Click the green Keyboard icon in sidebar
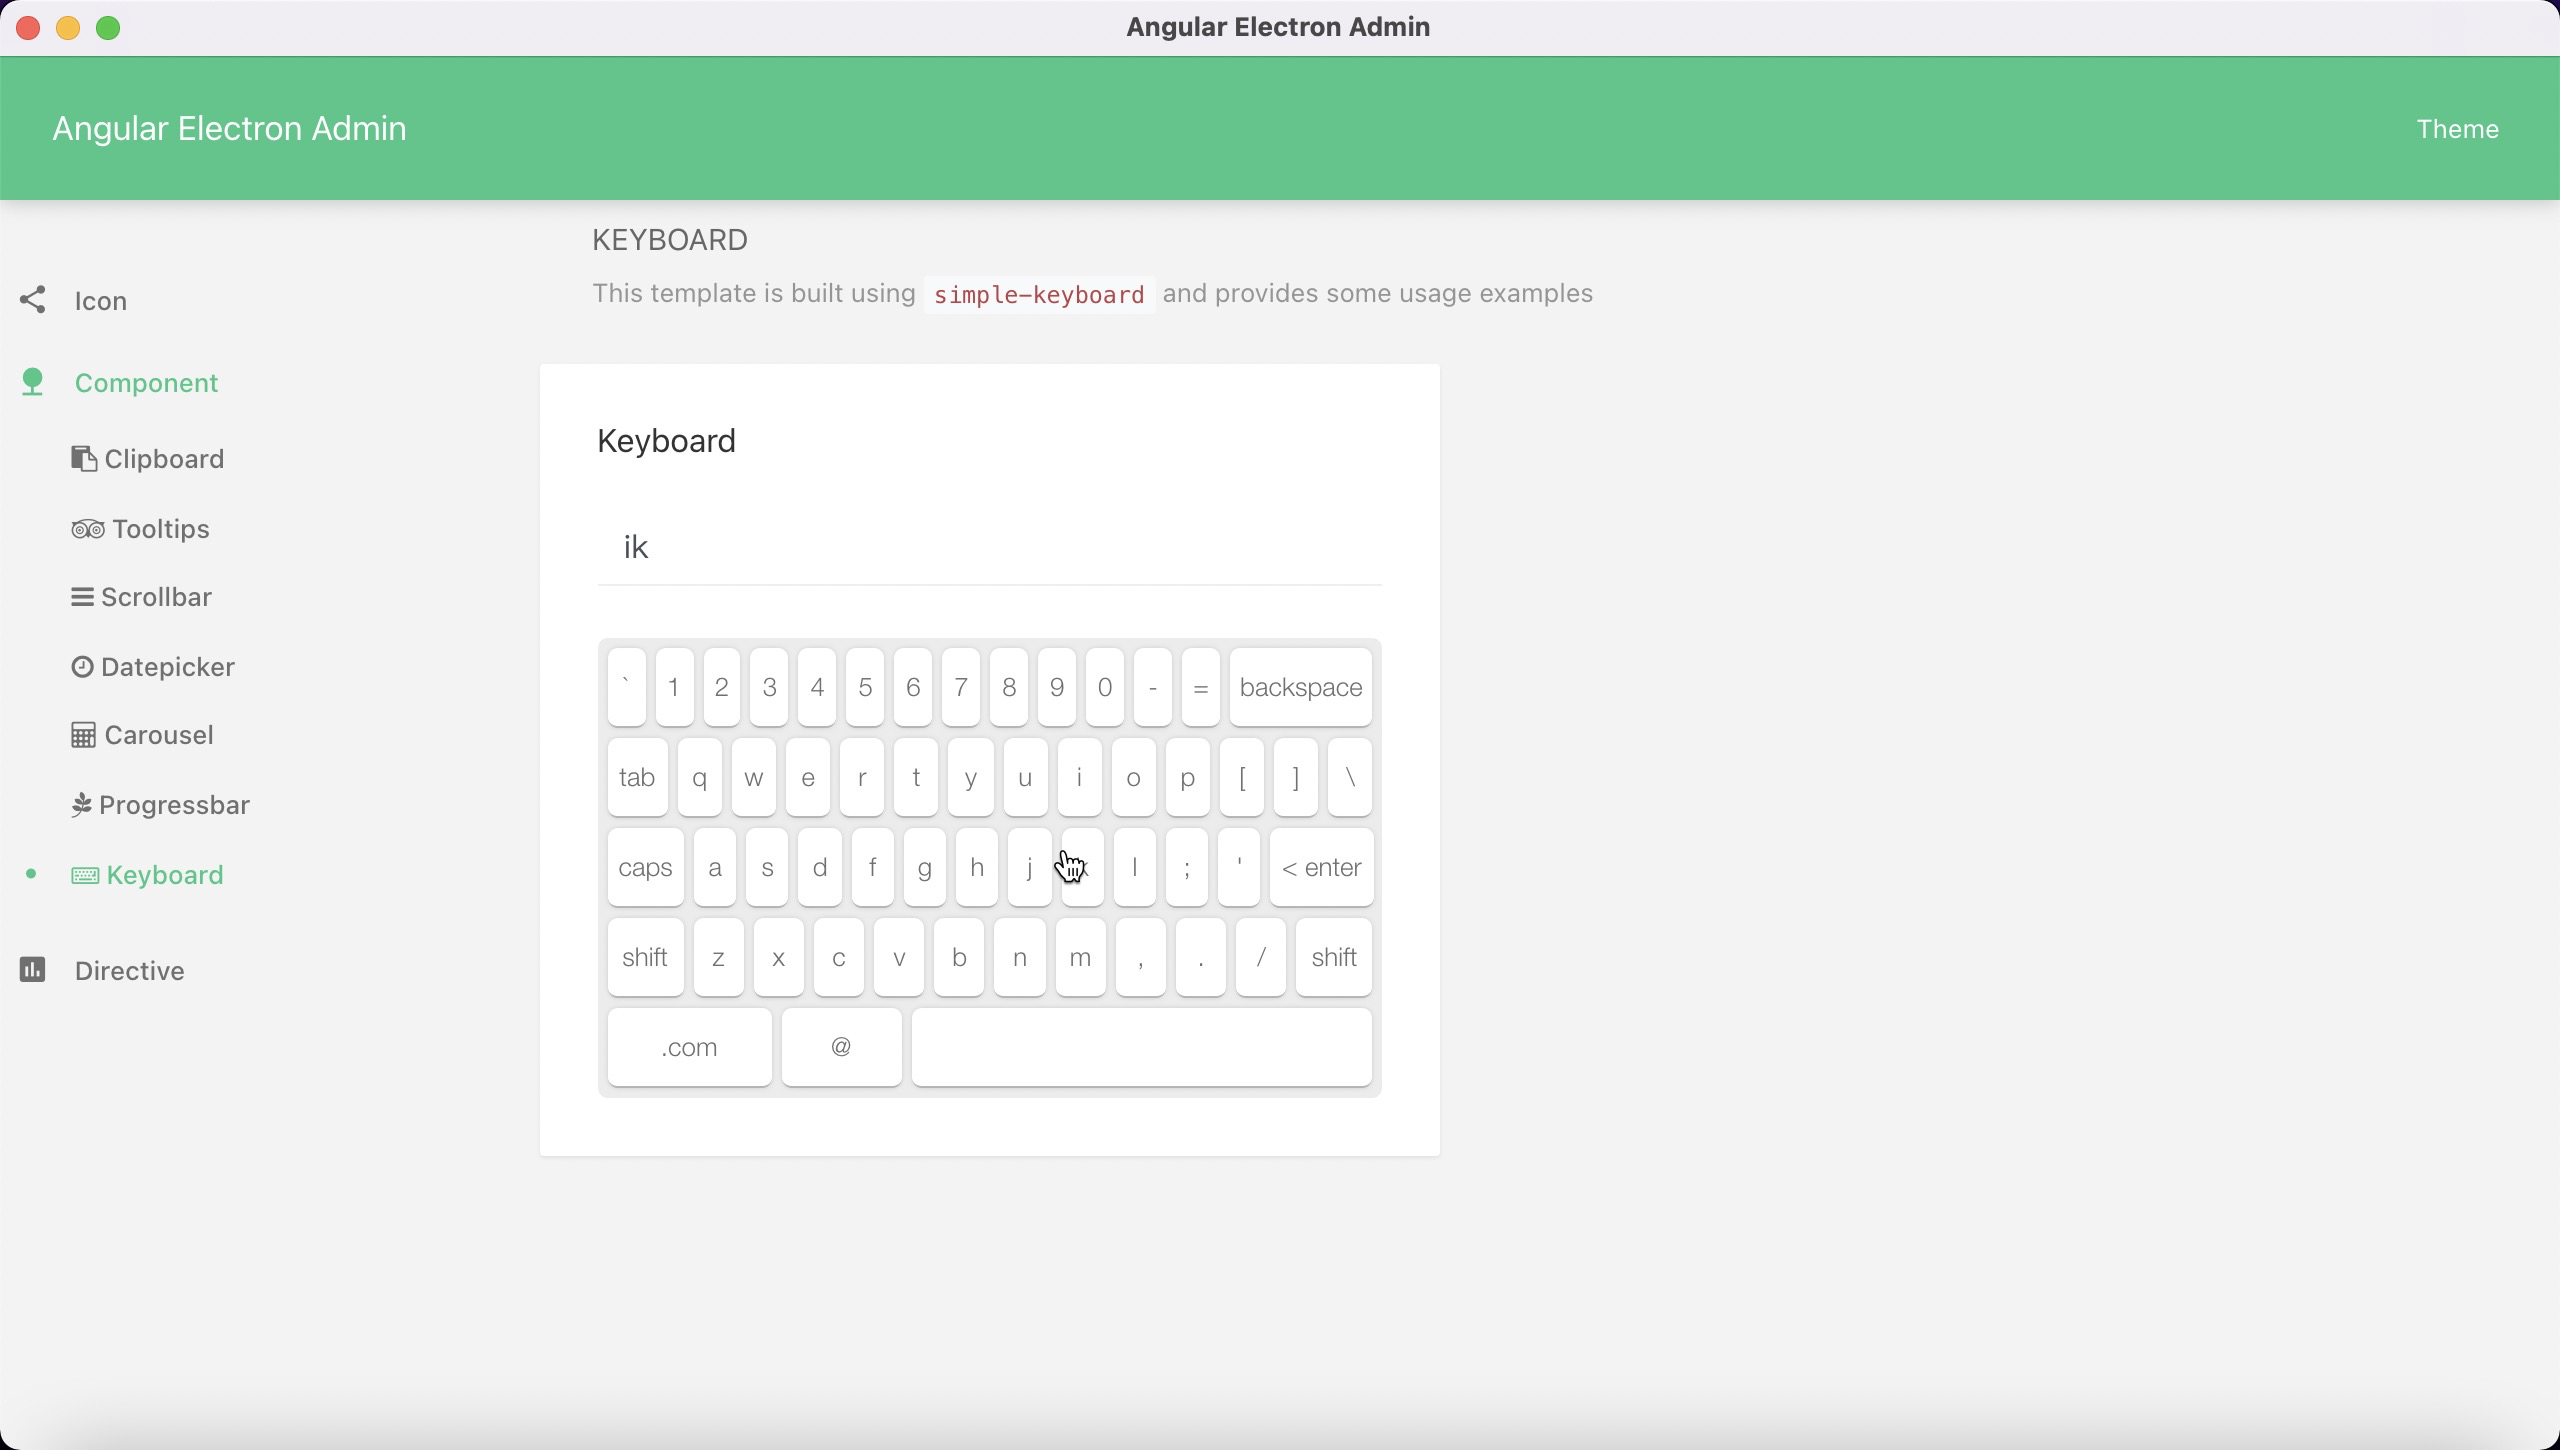The width and height of the screenshot is (2560, 1450). [85, 875]
